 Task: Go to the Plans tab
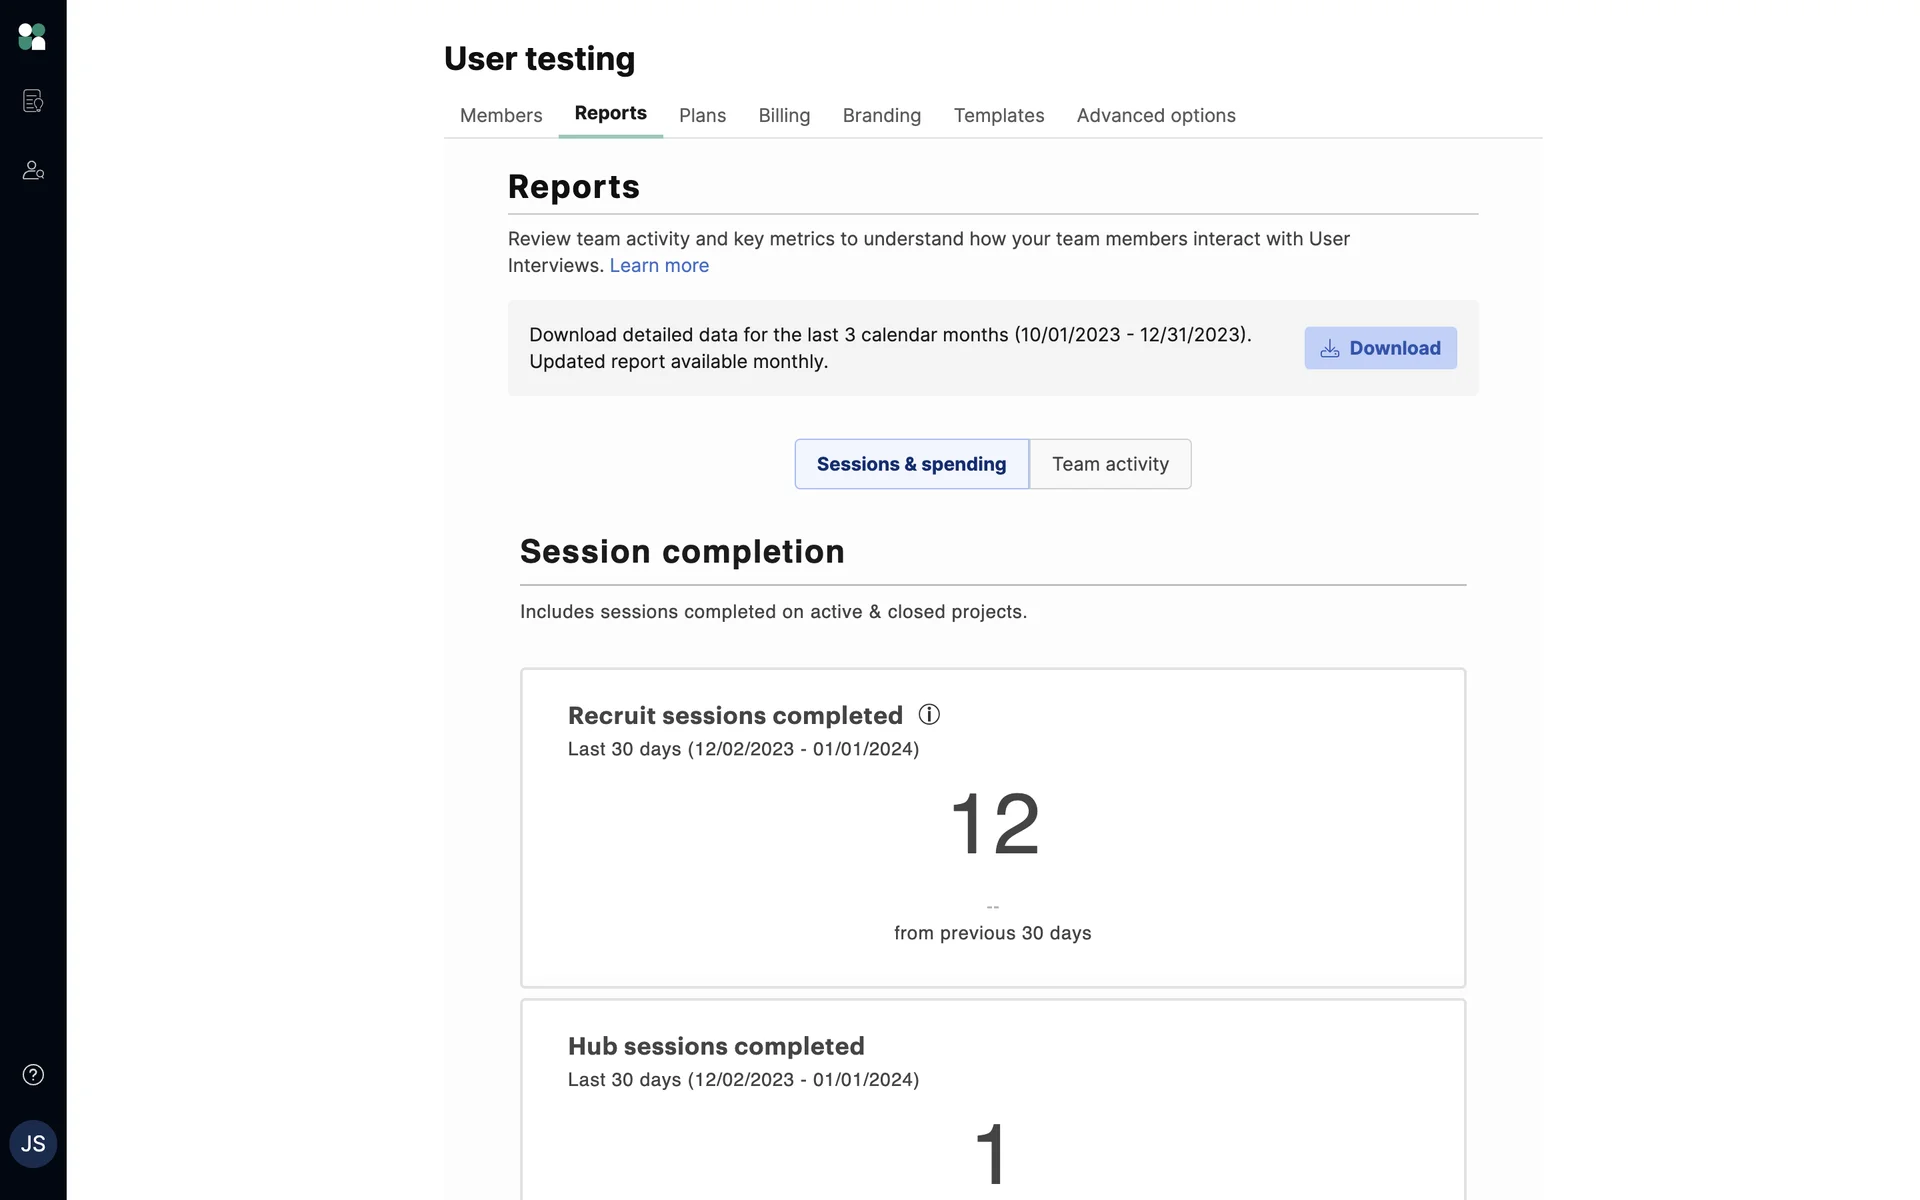point(702,116)
